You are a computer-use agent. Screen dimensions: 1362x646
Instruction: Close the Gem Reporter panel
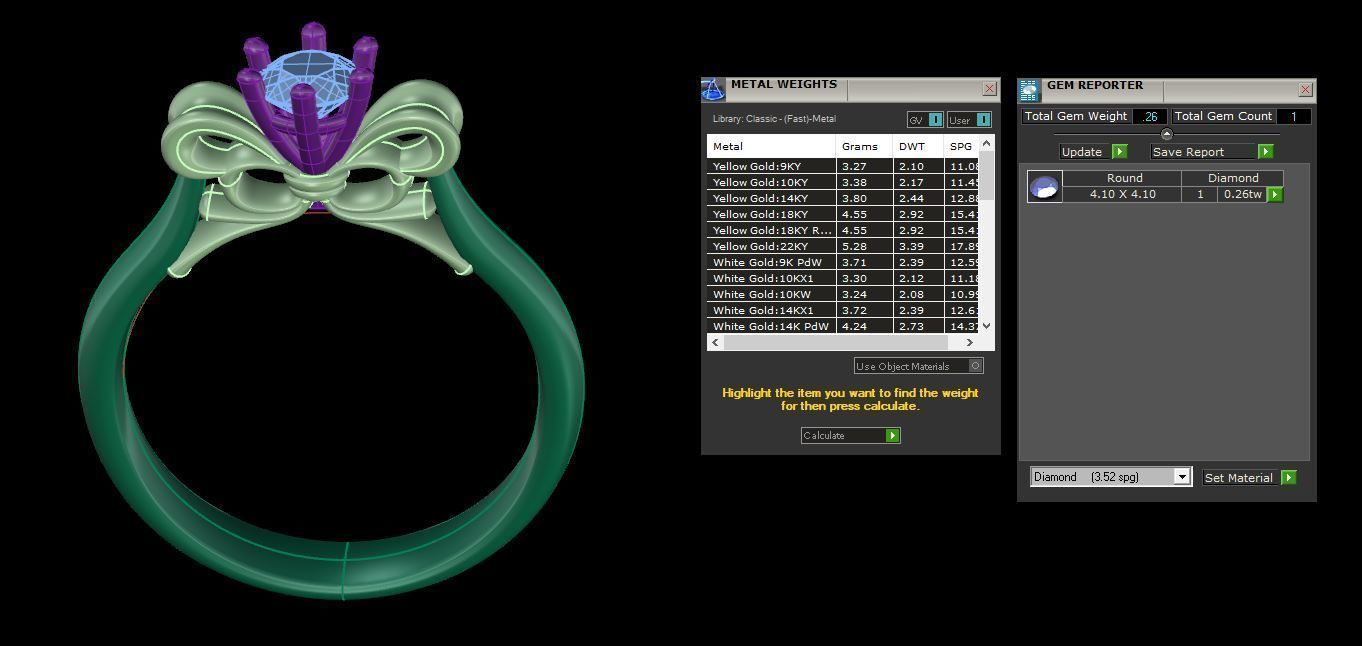1305,90
